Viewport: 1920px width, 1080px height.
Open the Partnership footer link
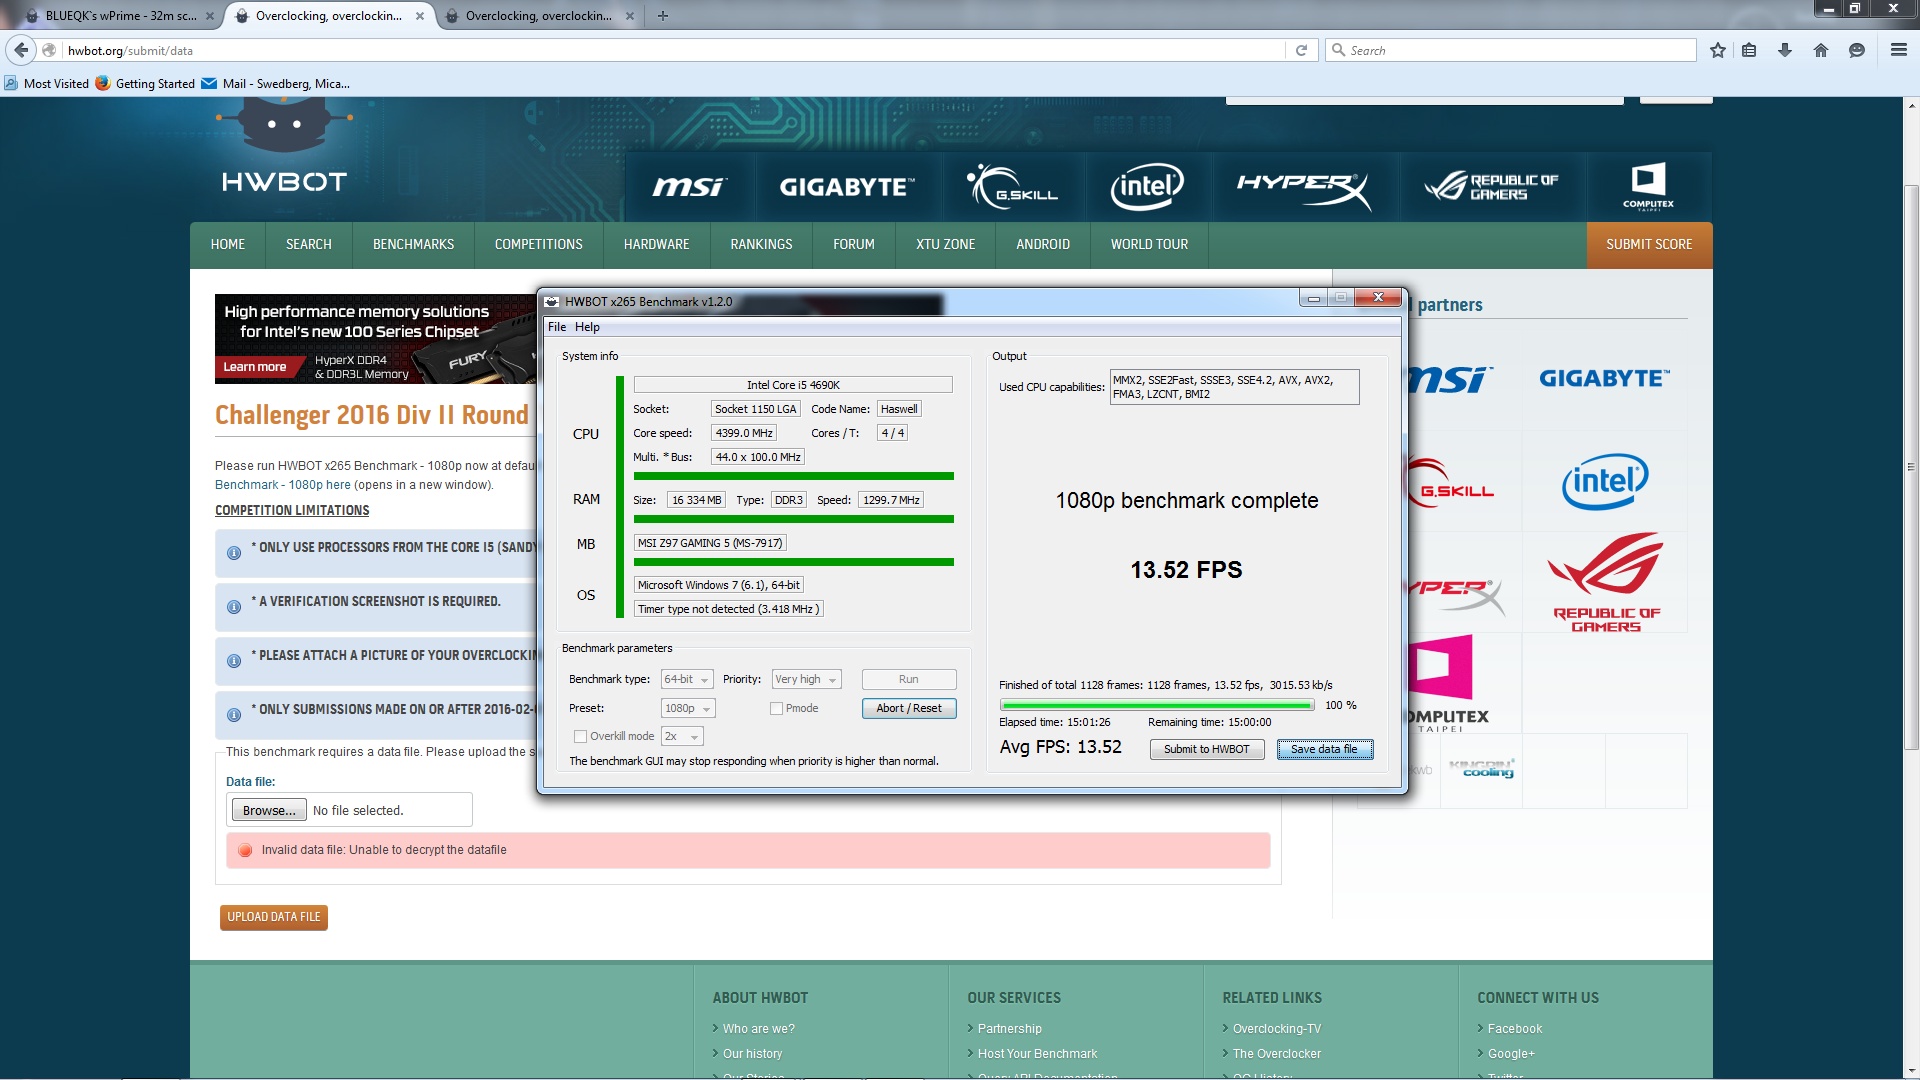tap(1009, 1028)
